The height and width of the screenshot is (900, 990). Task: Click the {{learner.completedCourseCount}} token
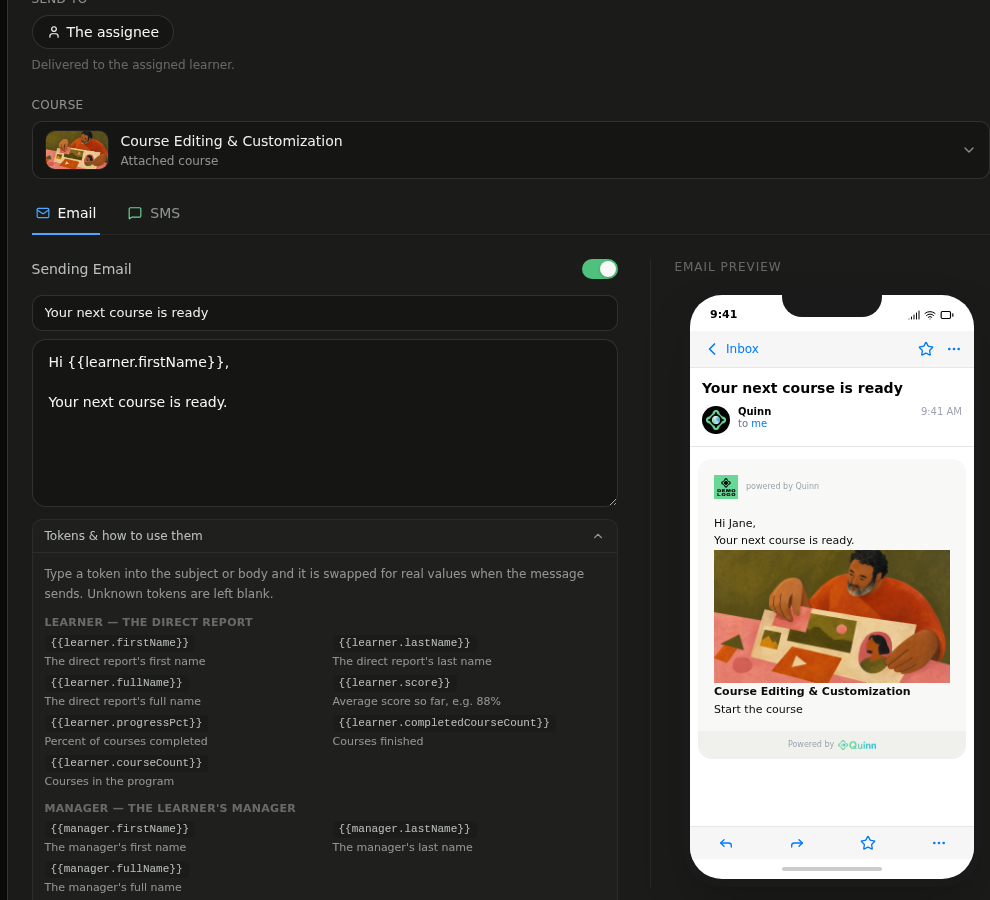click(444, 723)
